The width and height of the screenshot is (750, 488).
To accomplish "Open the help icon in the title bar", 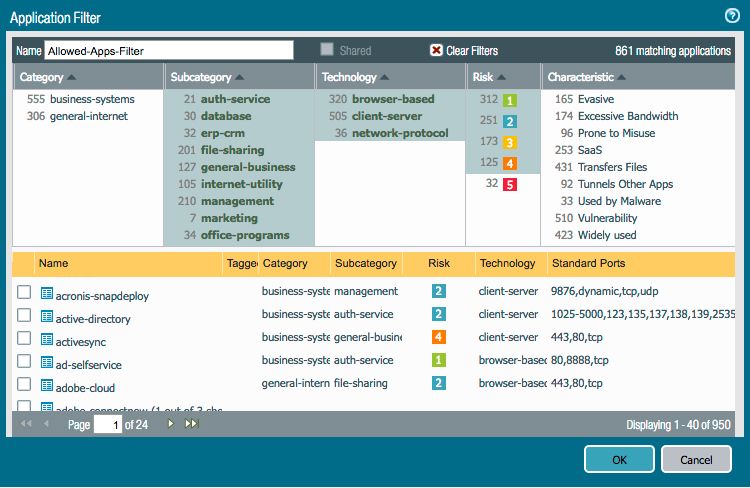I will [732, 16].
